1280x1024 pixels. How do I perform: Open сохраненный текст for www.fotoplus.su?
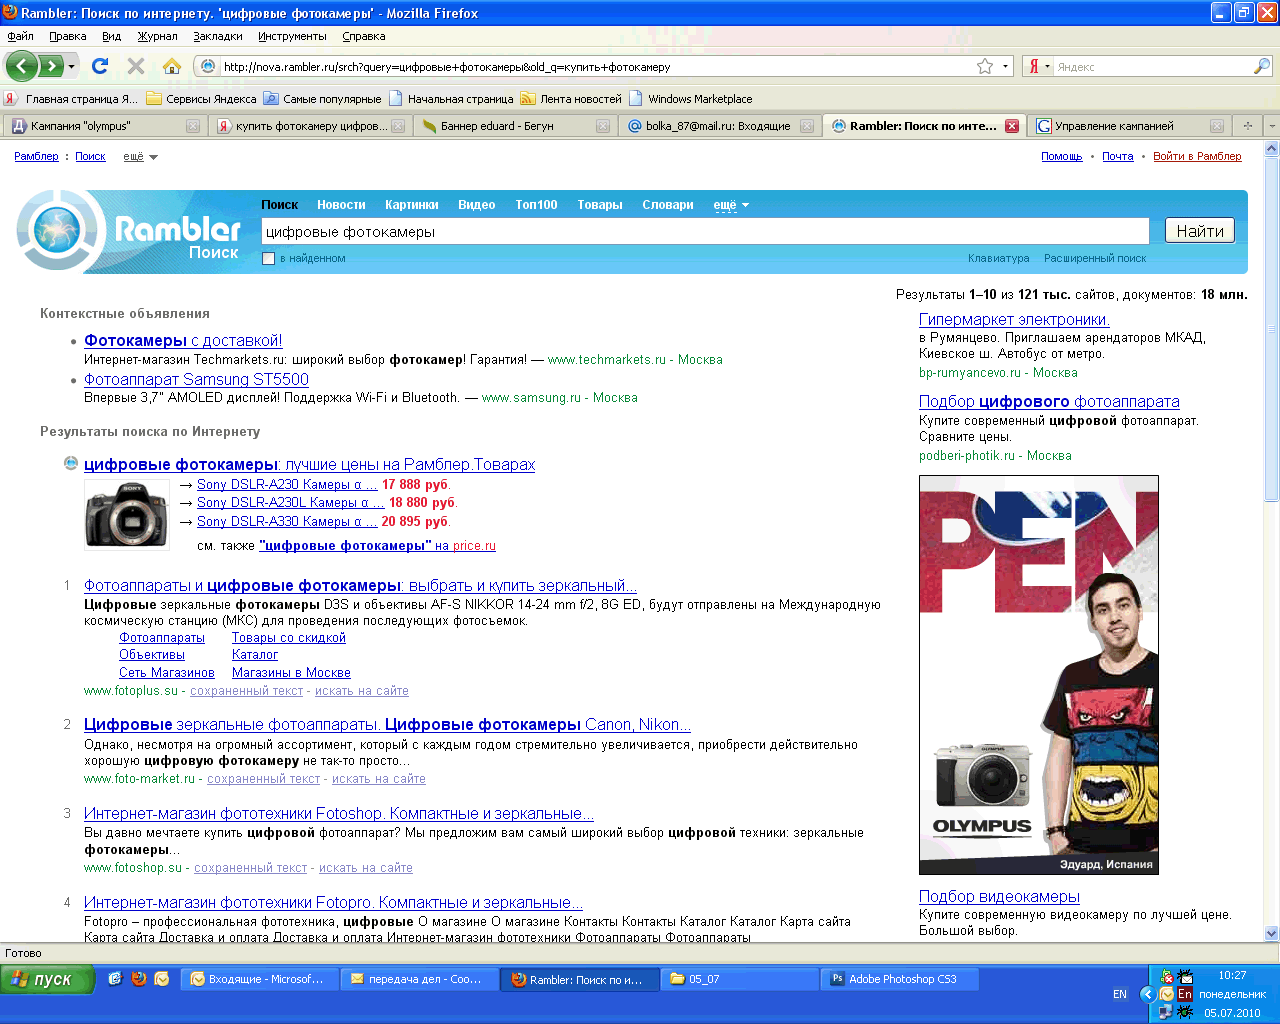246,691
